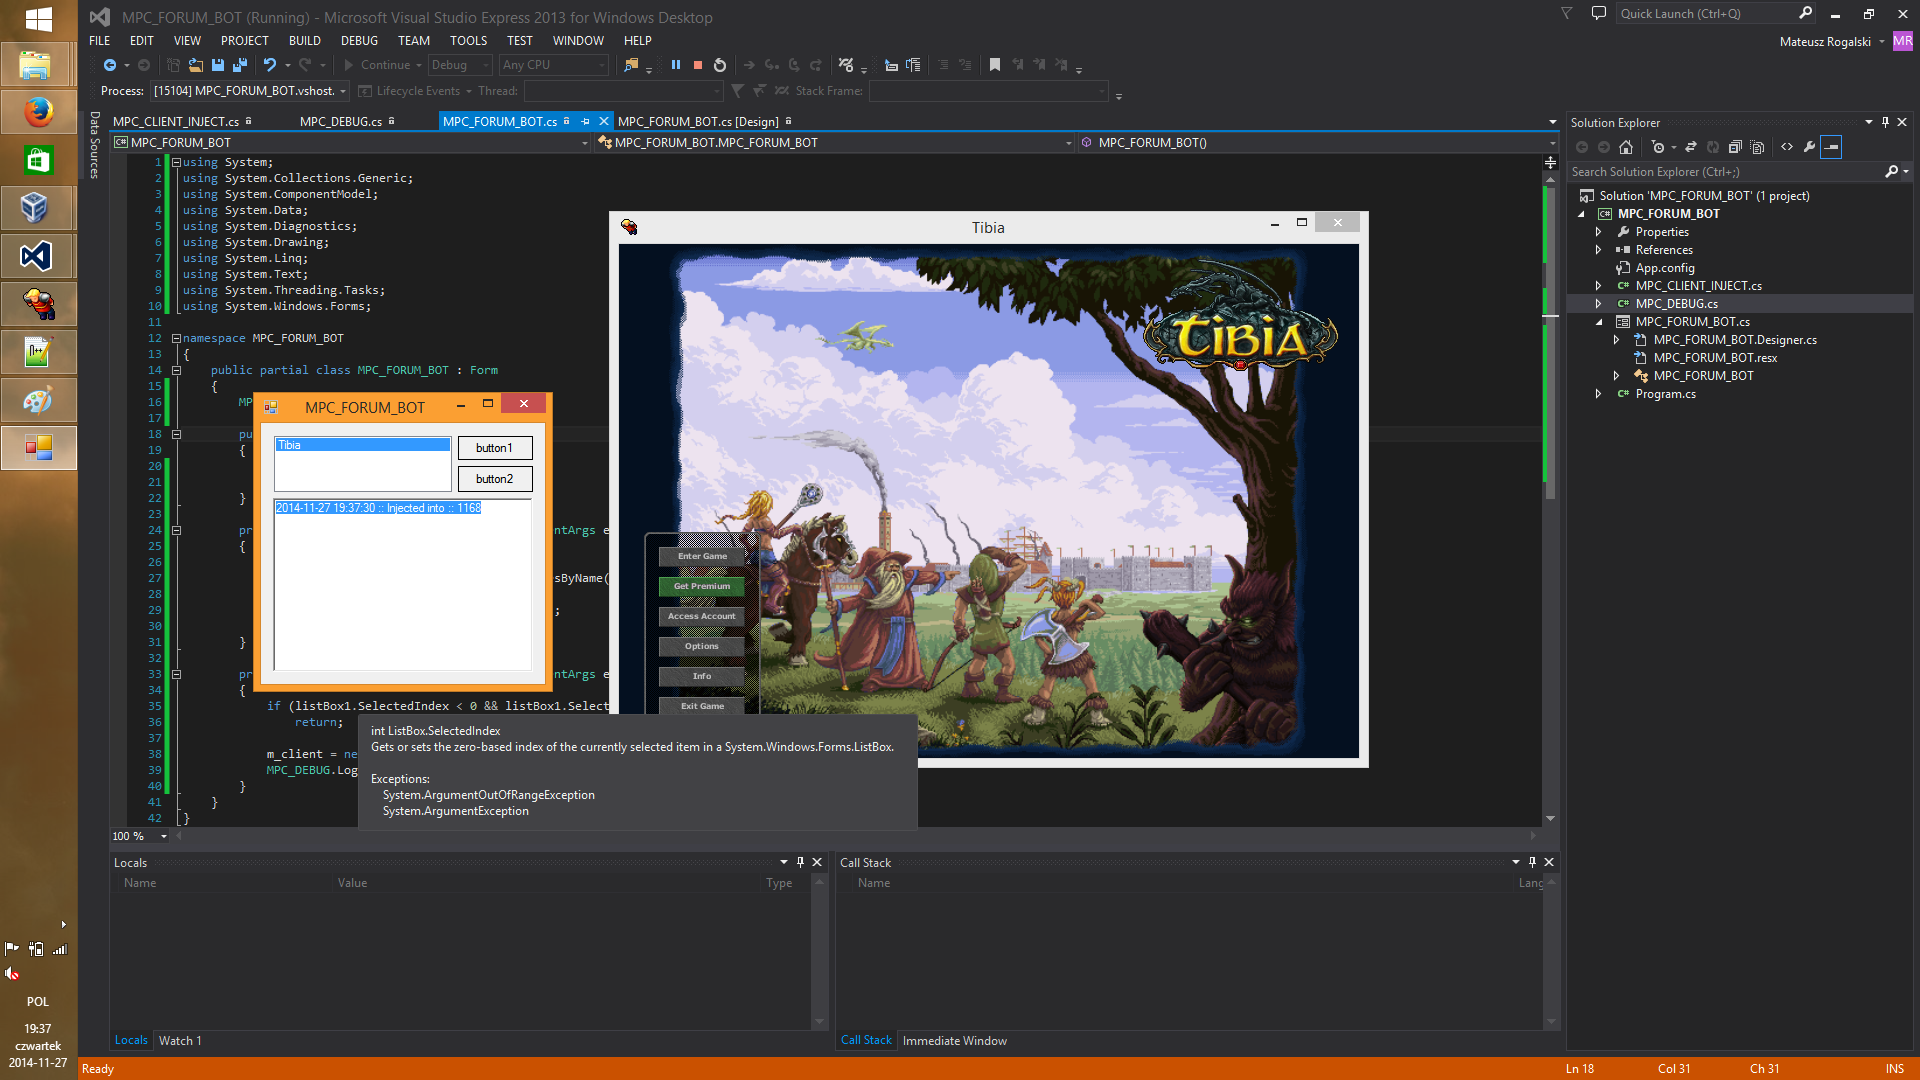This screenshot has height=1080, width=1920.
Task: Switch to Immediate Window tab
Action: pyautogui.click(x=955, y=1041)
